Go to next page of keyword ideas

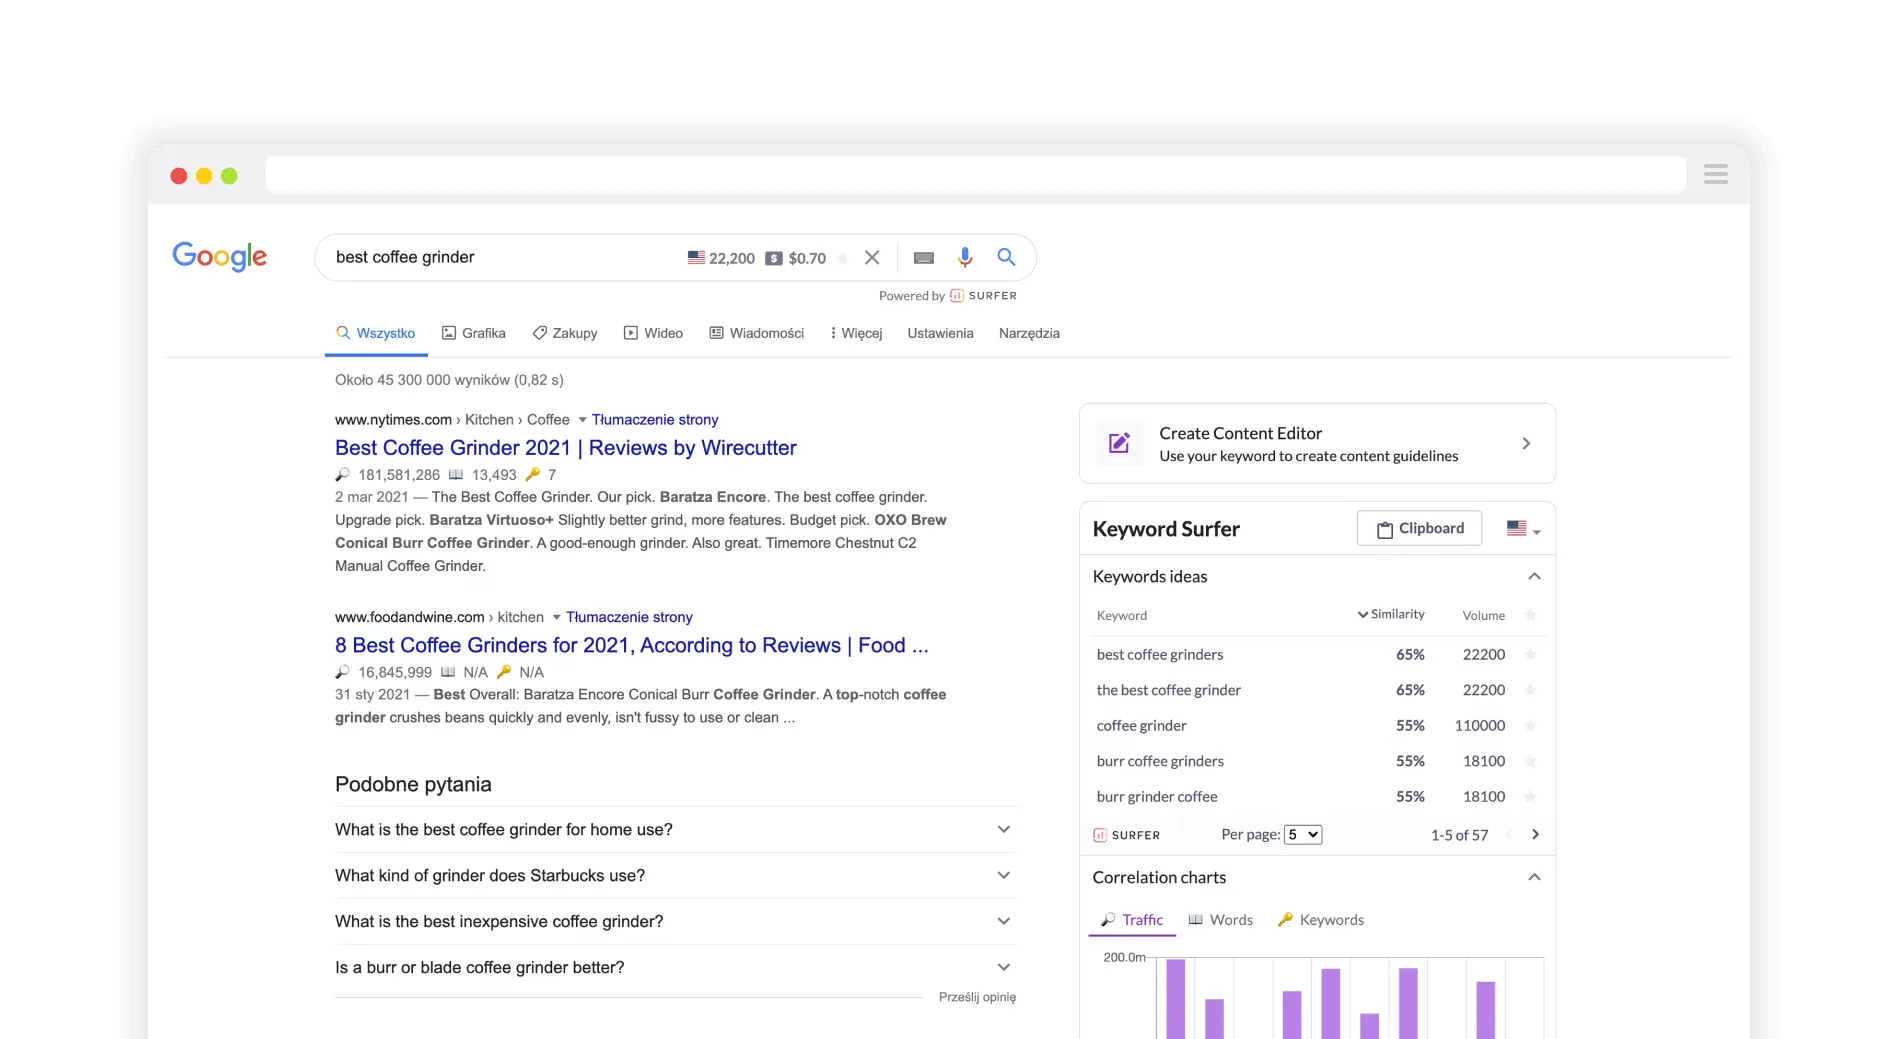point(1535,834)
